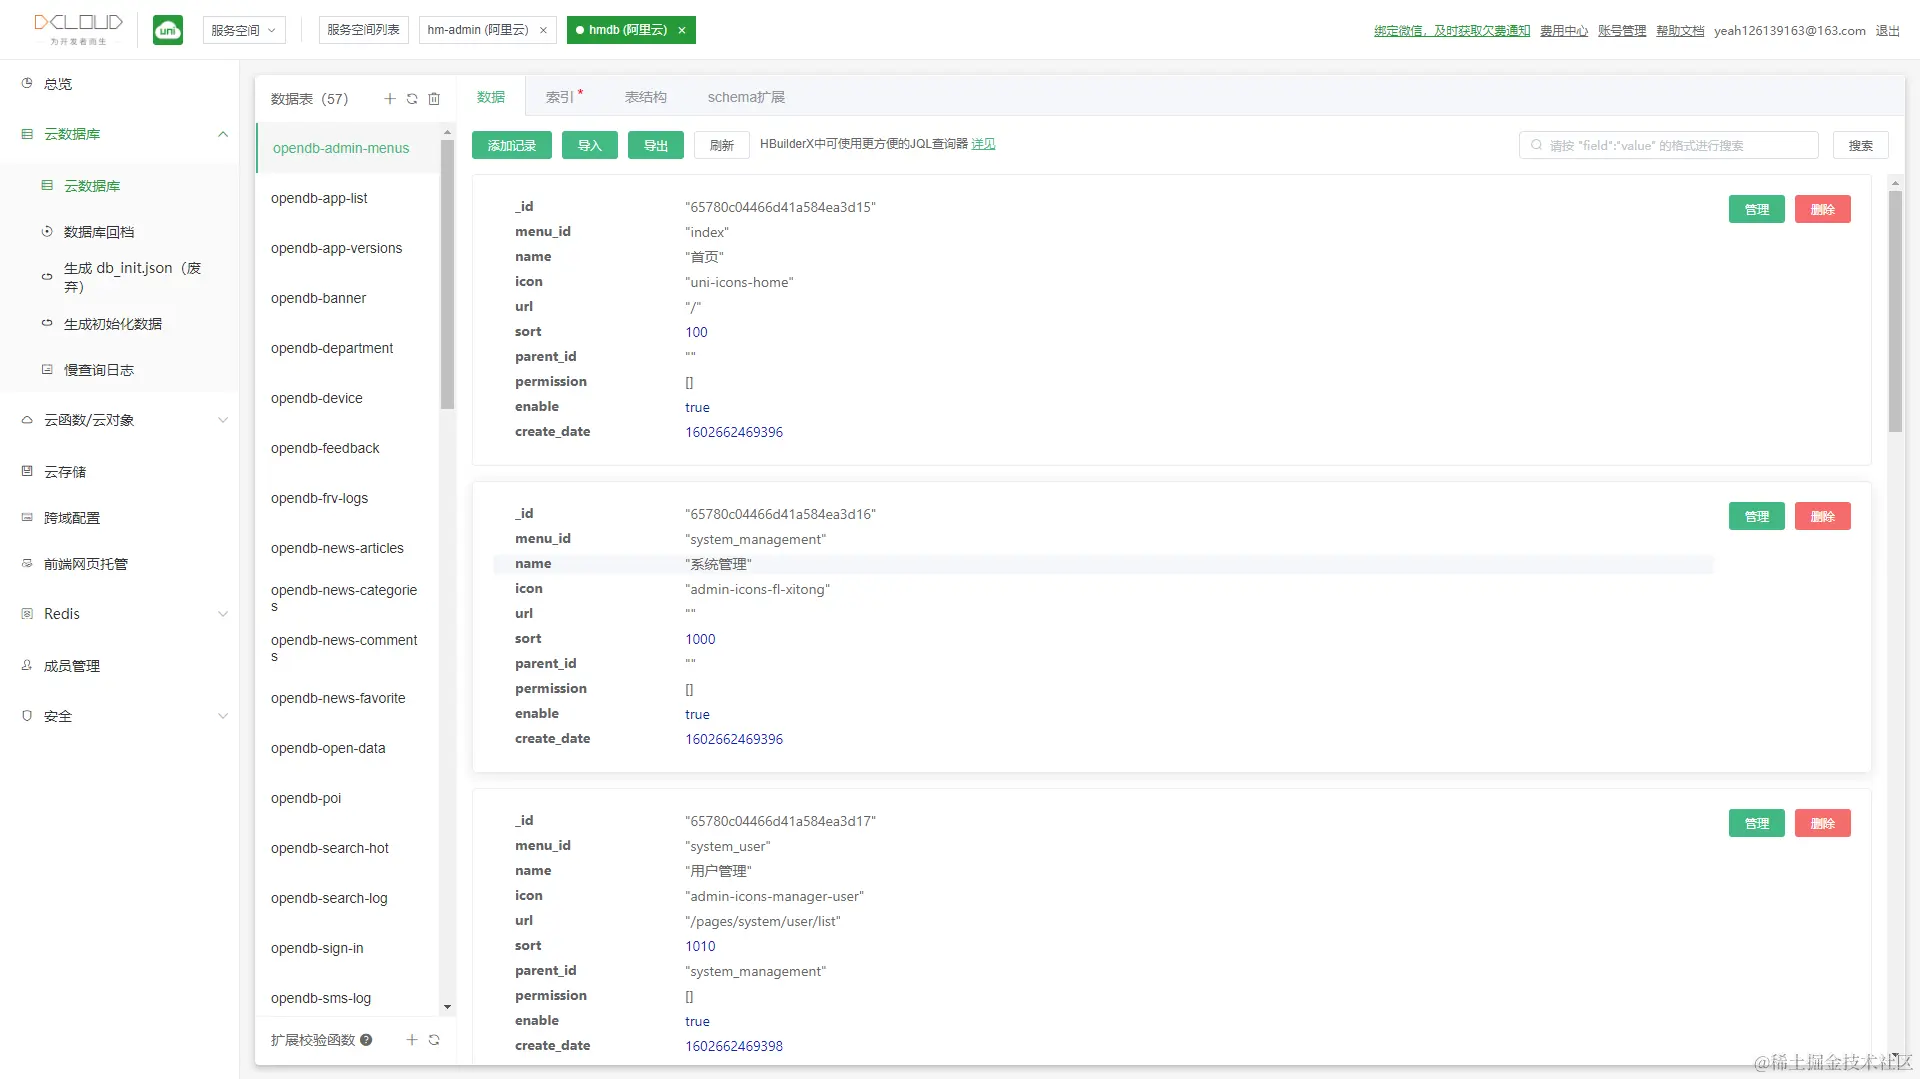Click the field:value search input

[x=1668, y=145]
